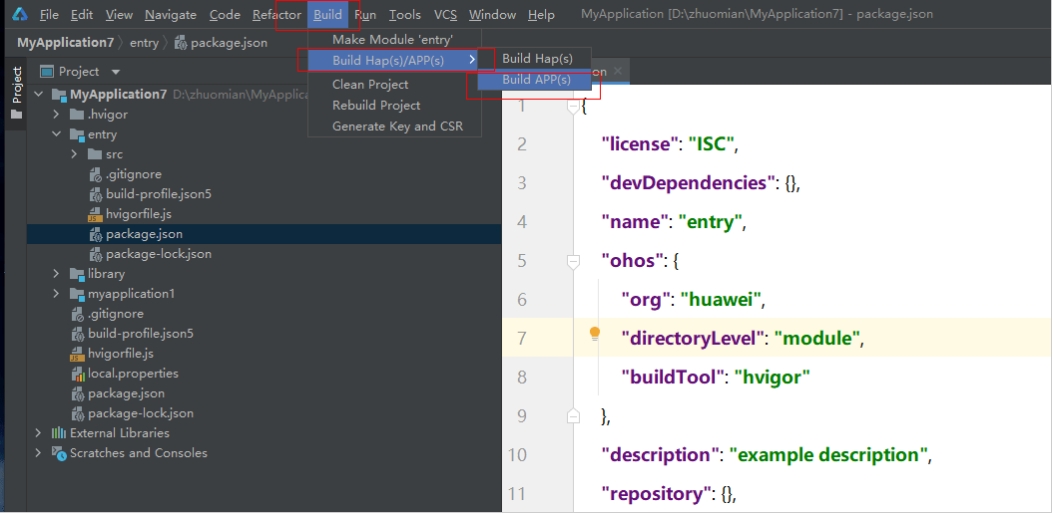Select Build APP(s) from the submenu

tap(536, 80)
